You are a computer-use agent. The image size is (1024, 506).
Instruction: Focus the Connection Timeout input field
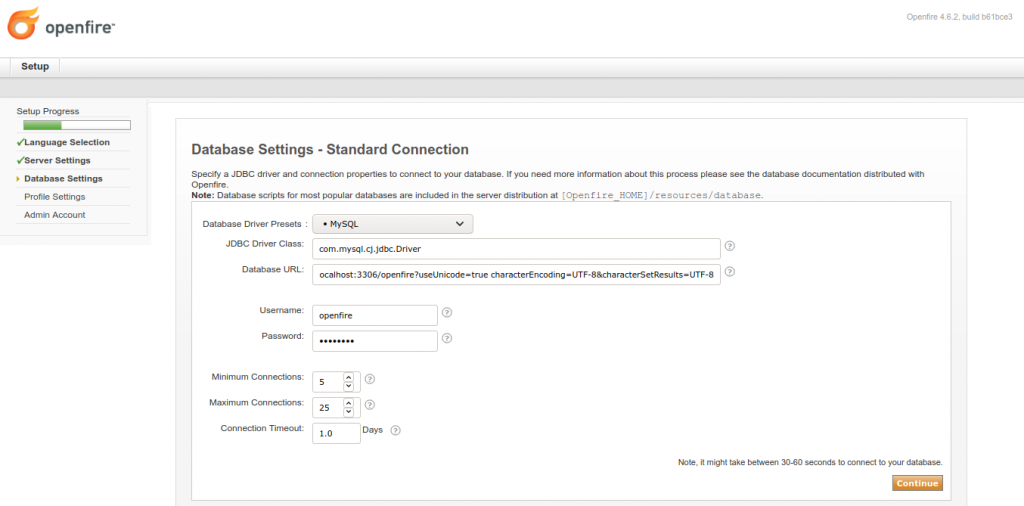[x=336, y=434]
